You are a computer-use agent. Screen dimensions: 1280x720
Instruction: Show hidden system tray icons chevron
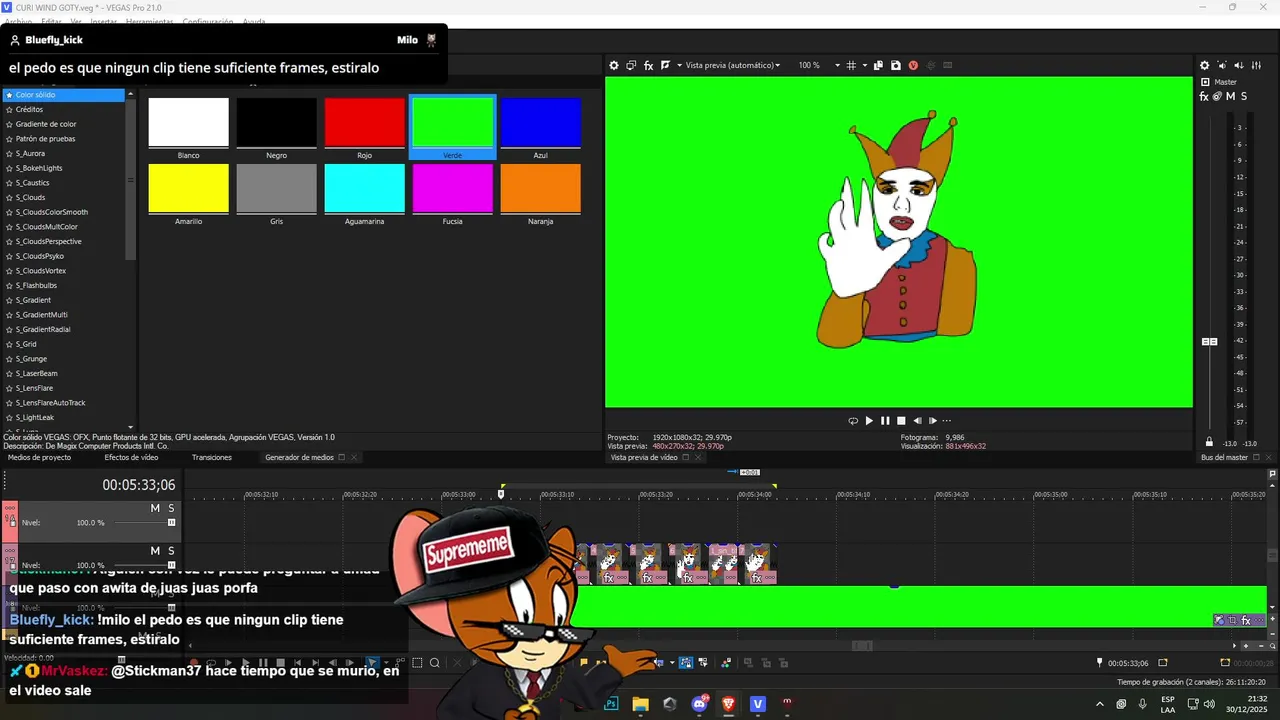tap(1098, 704)
